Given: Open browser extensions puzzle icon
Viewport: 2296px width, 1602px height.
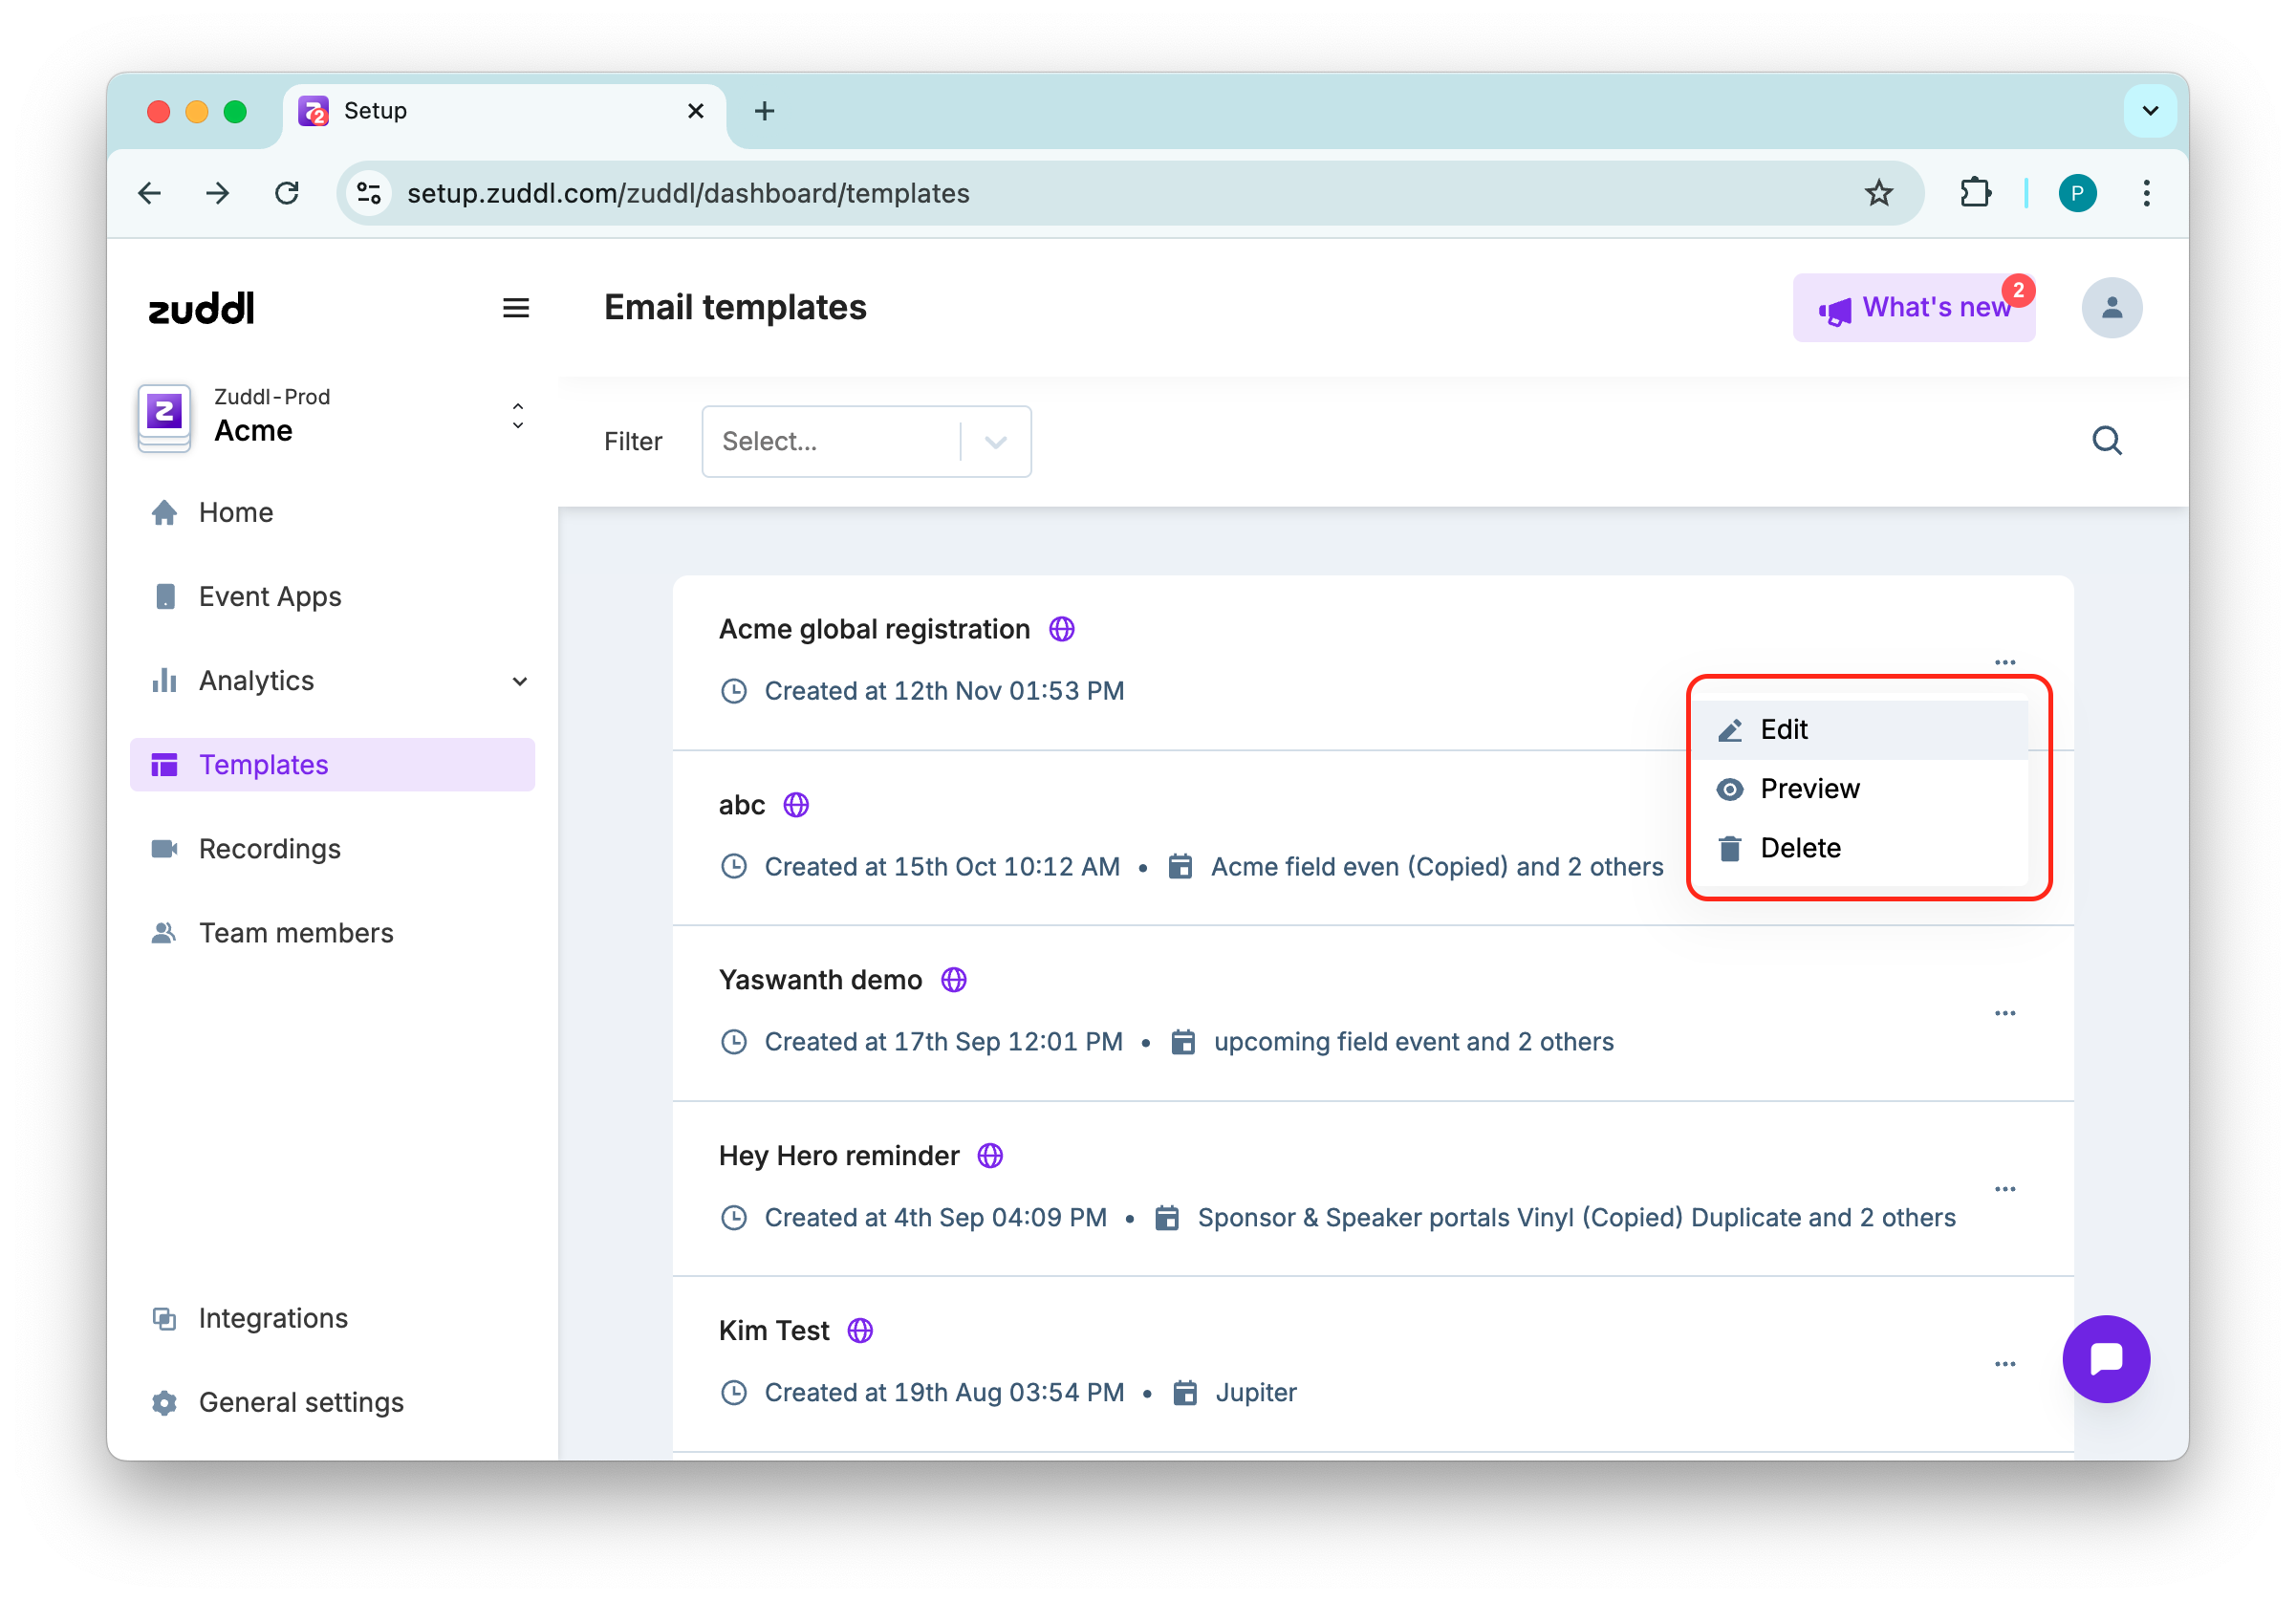Looking at the screenshot, I should click(1975, 193).
